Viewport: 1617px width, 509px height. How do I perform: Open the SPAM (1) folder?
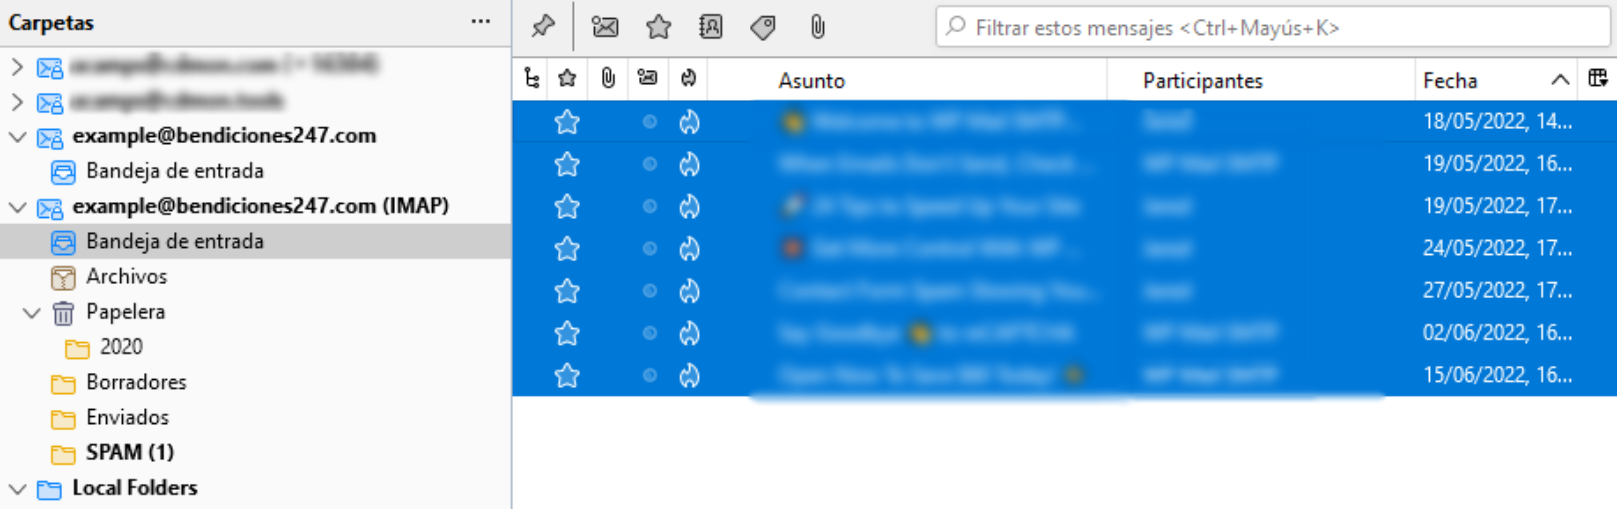coord(130,453)
